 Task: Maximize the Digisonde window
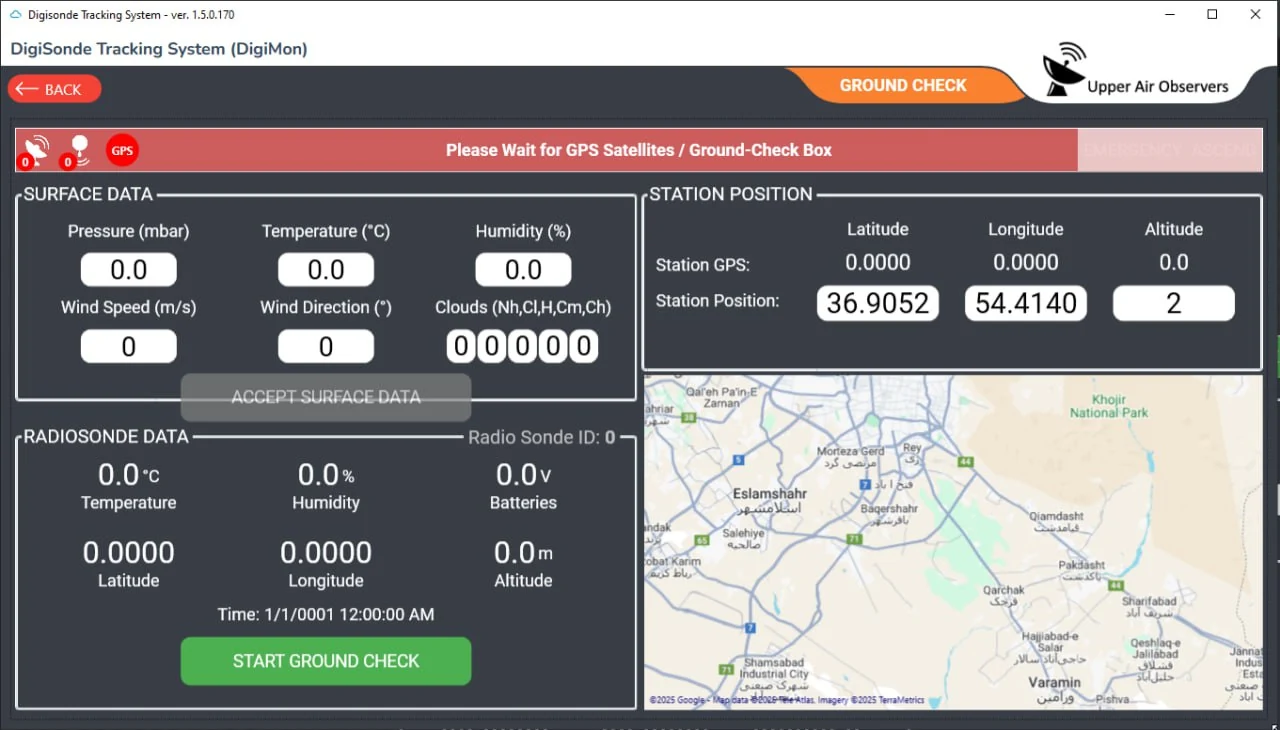click(1212, 14)
